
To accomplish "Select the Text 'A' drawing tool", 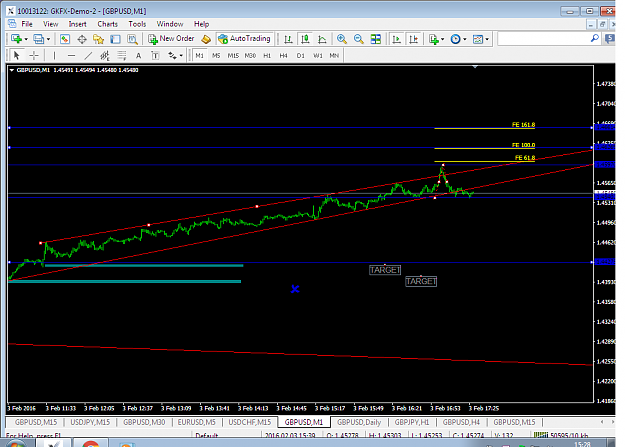I will click(x=138, y=56).
